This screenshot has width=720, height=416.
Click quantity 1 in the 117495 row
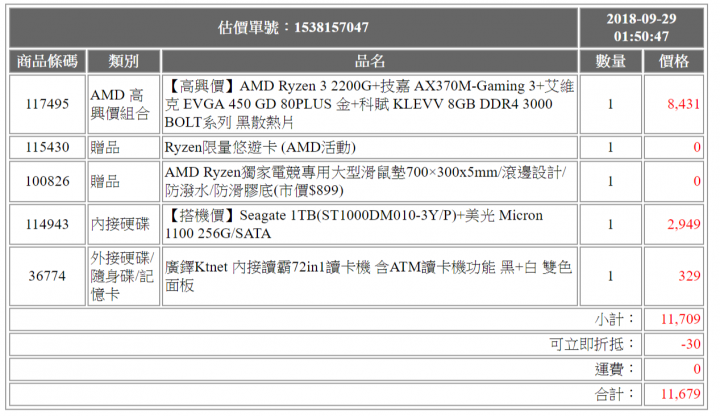(610, 104)
